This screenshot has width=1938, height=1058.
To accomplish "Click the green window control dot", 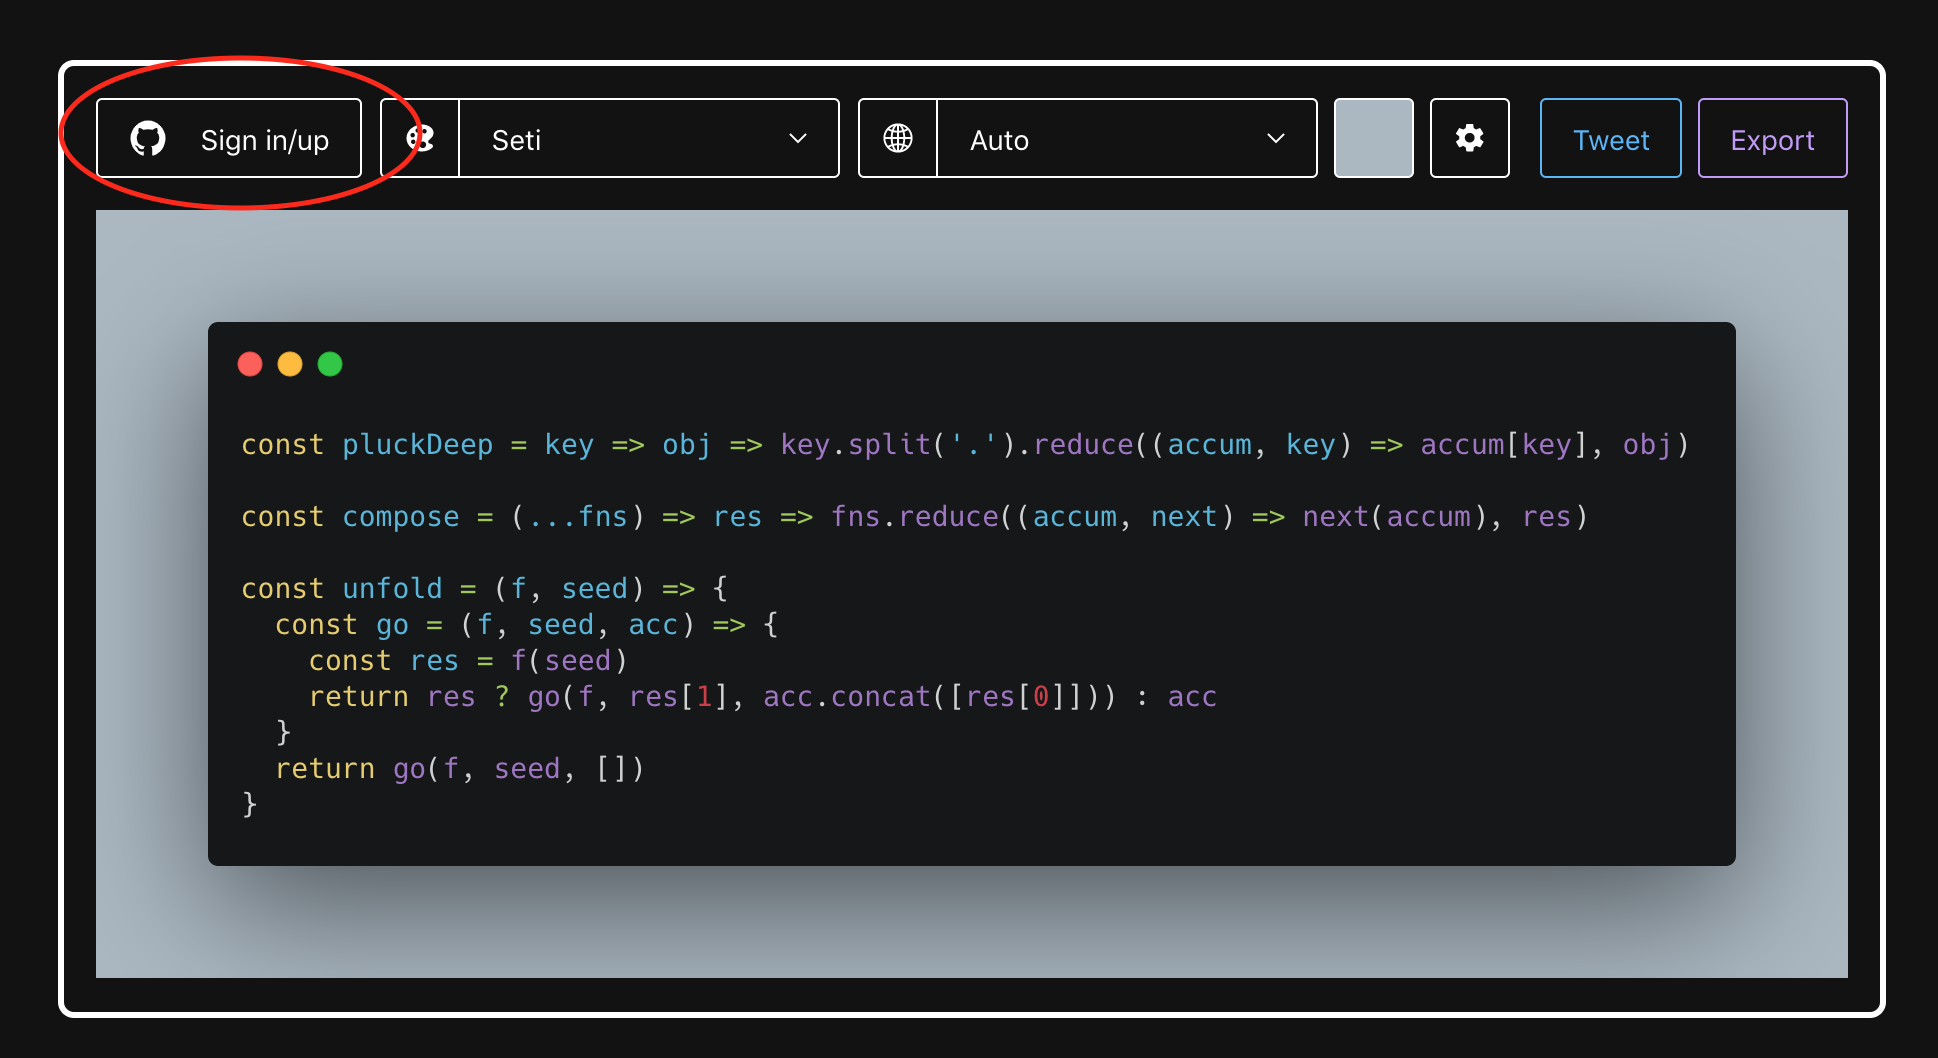I will [x=330, y=364].
